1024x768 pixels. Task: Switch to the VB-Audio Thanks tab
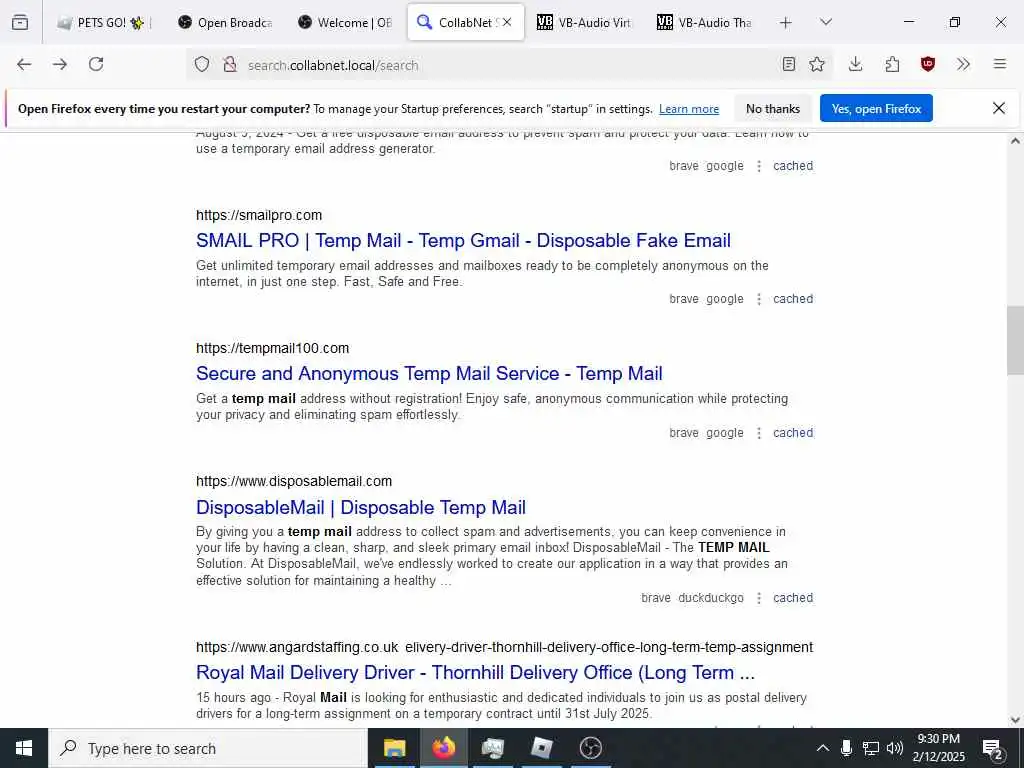[705, 23]
